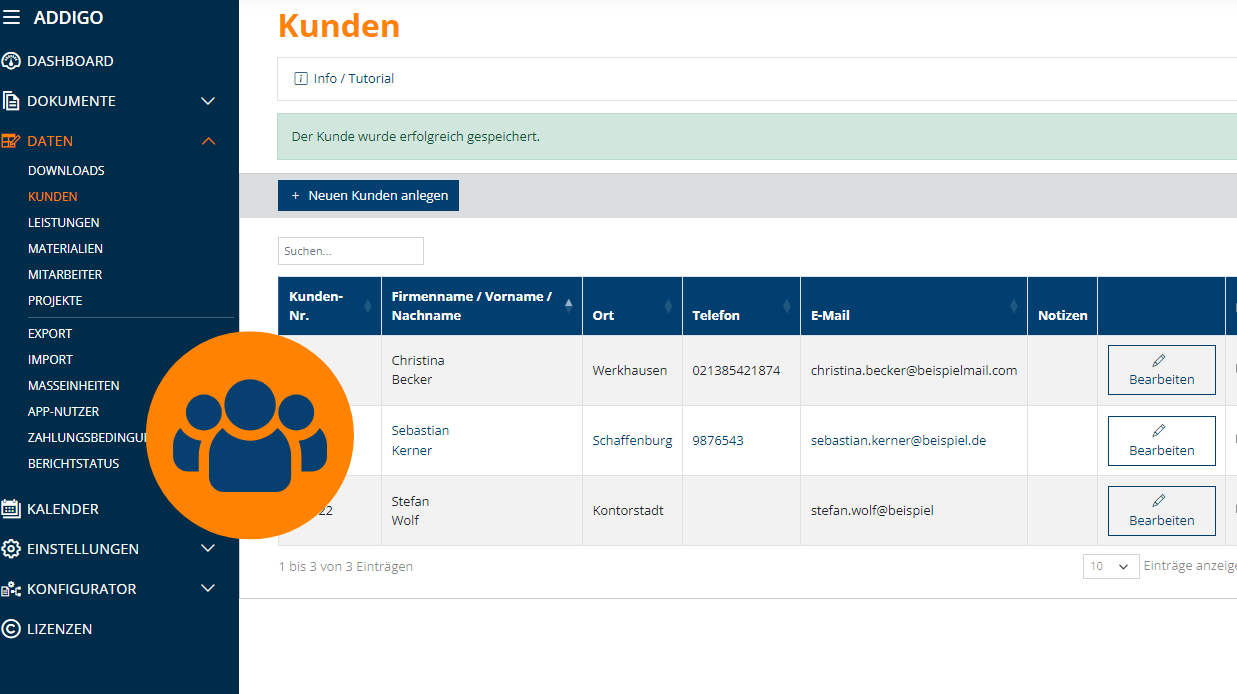This screenshot has height=694, width=1237.
Task: Click the Konfigurator icon
Action: pos(11,589)
